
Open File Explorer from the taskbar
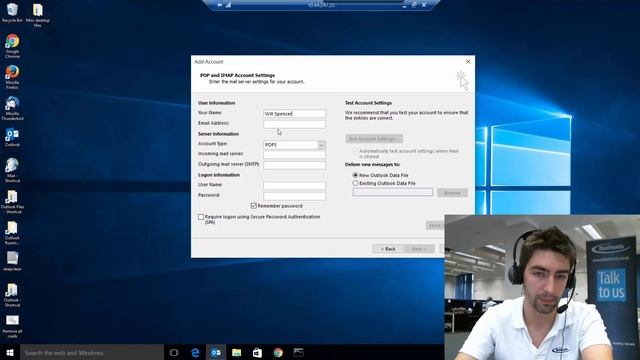coord(236,352)
